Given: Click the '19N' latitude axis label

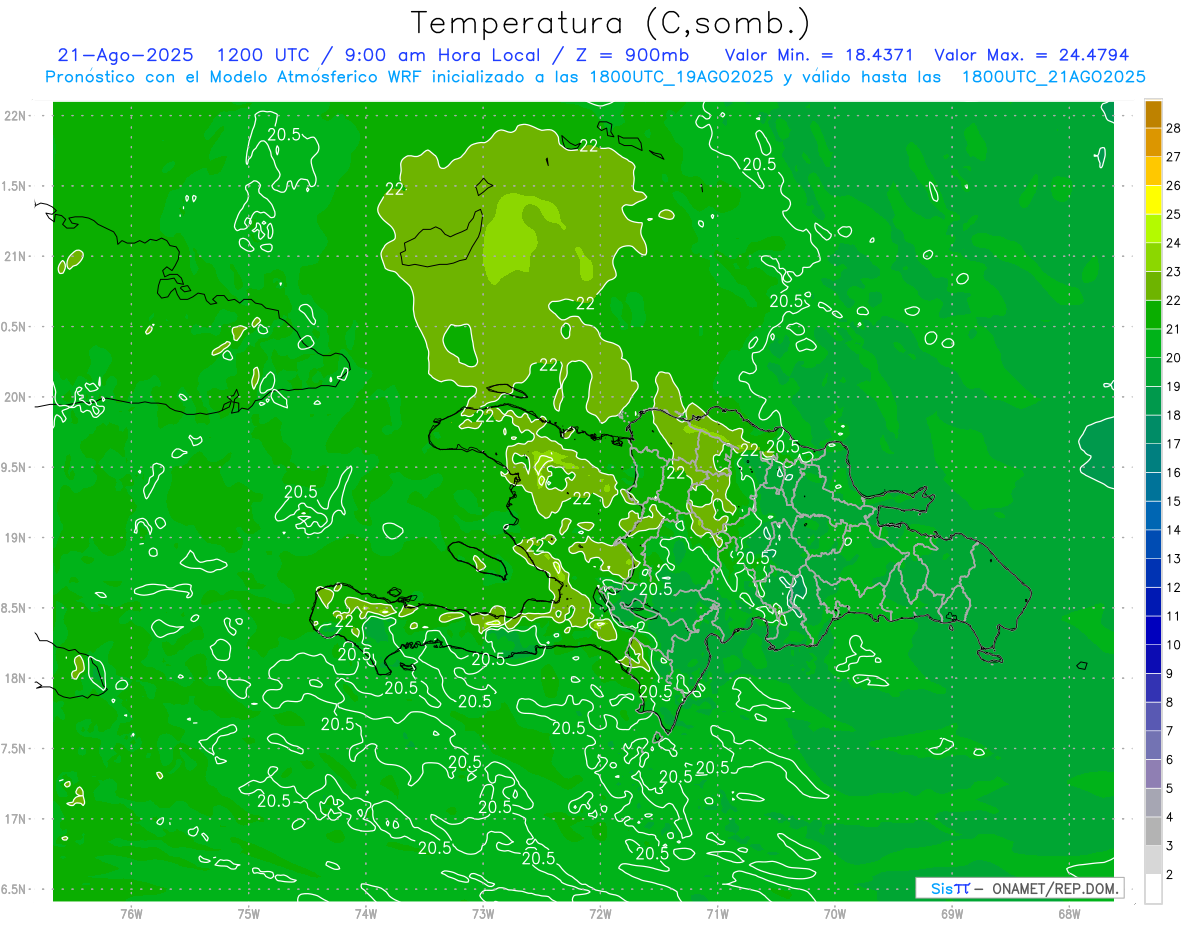Looking at the screenshot, I should coord(16,537).
